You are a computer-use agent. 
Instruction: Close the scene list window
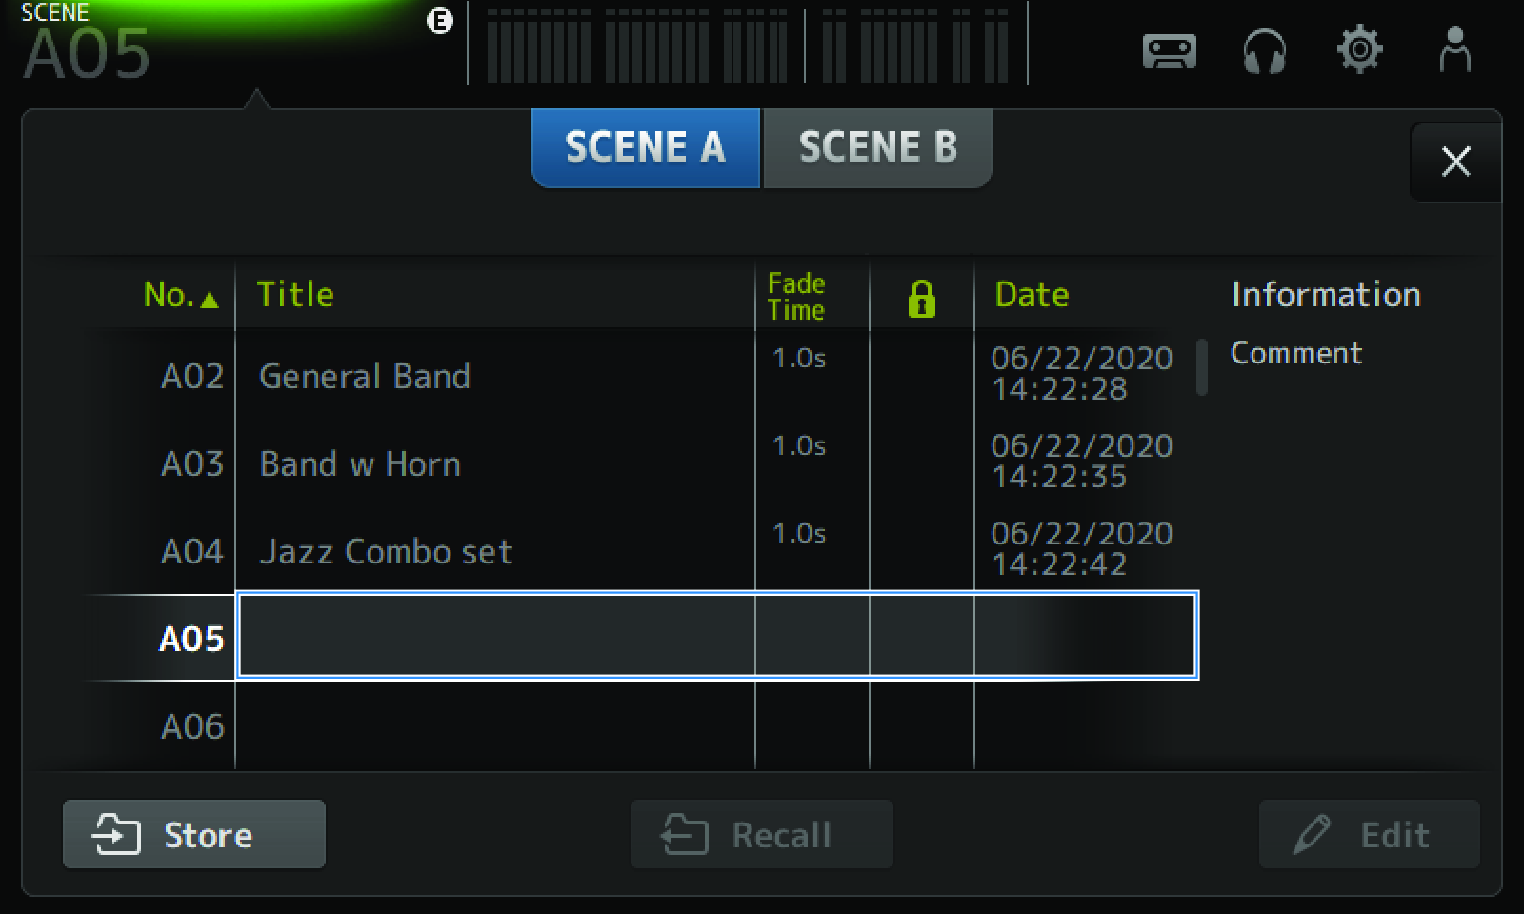point(1455,161)
